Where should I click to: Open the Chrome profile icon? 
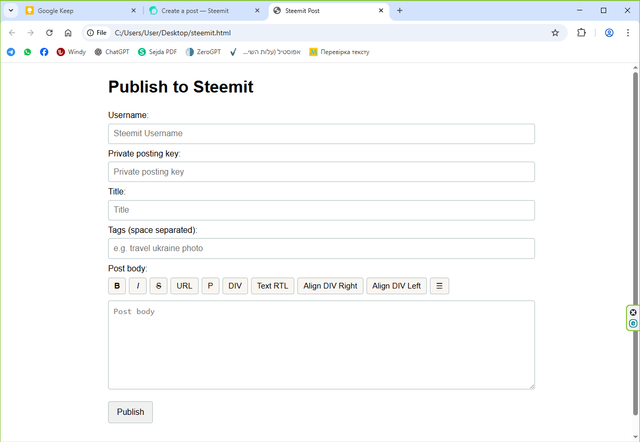tap(609, 33)
